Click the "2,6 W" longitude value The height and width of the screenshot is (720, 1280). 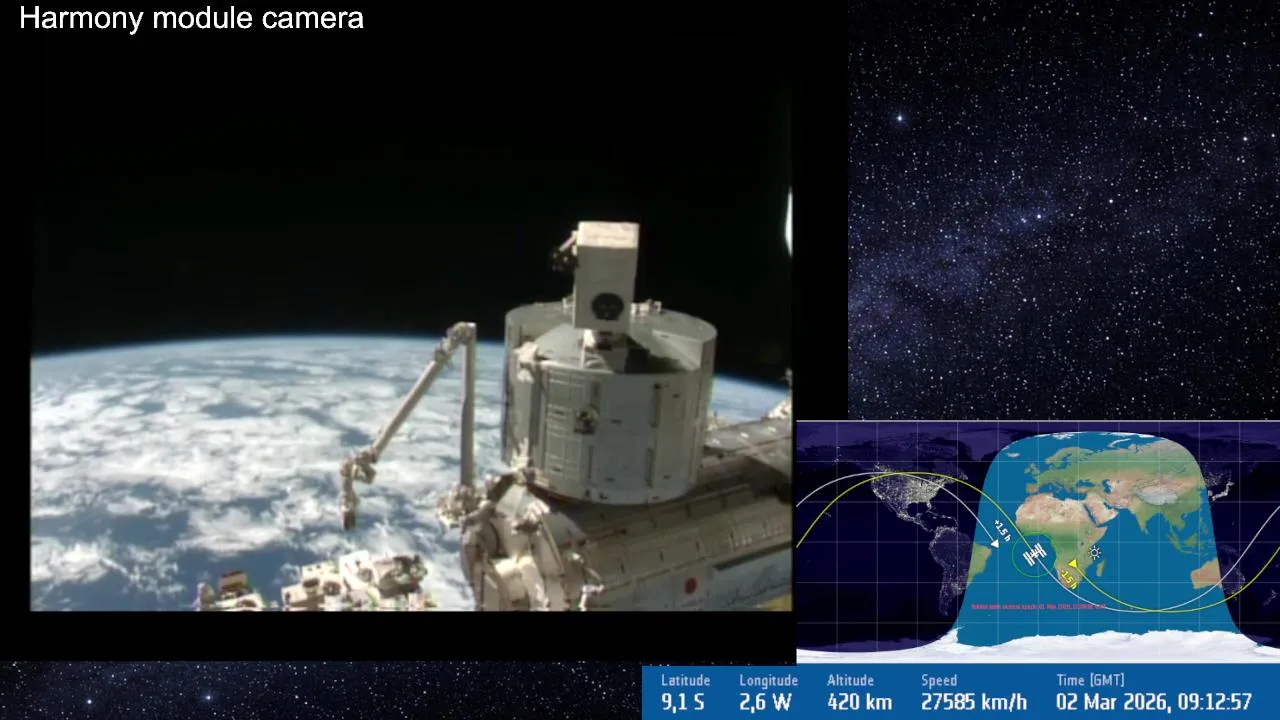click(x=765, y=702)
